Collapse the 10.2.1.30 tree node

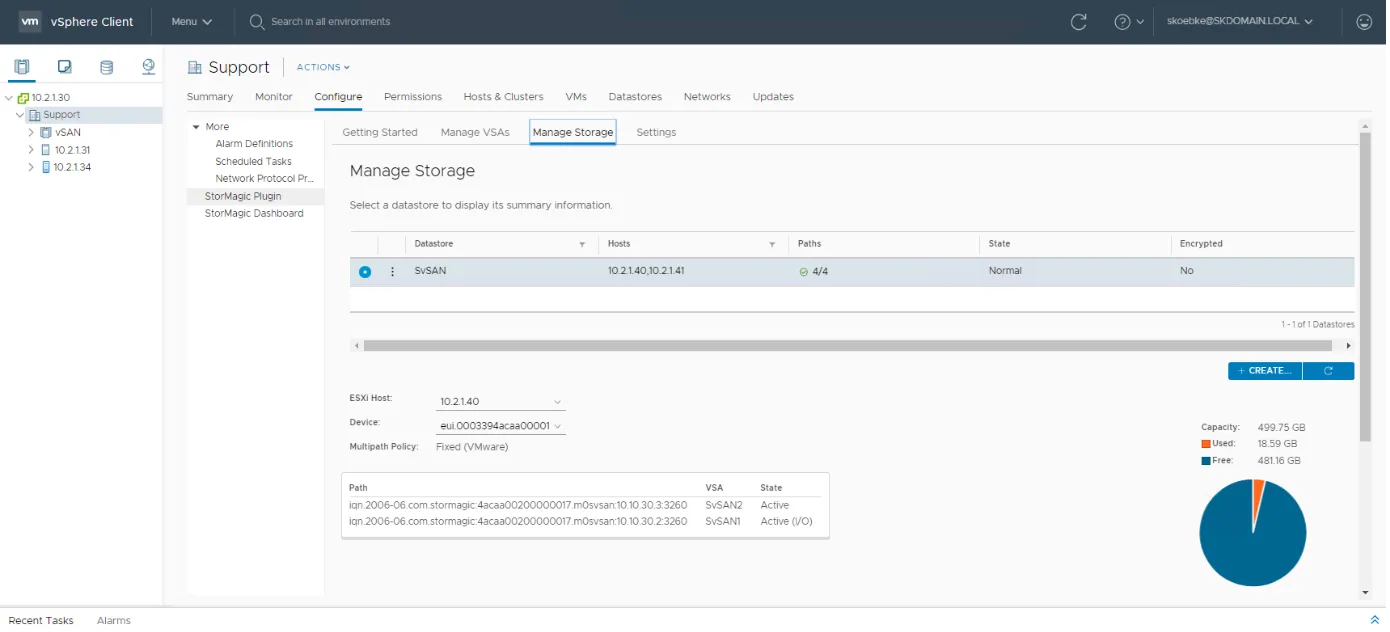coord(10,98)
